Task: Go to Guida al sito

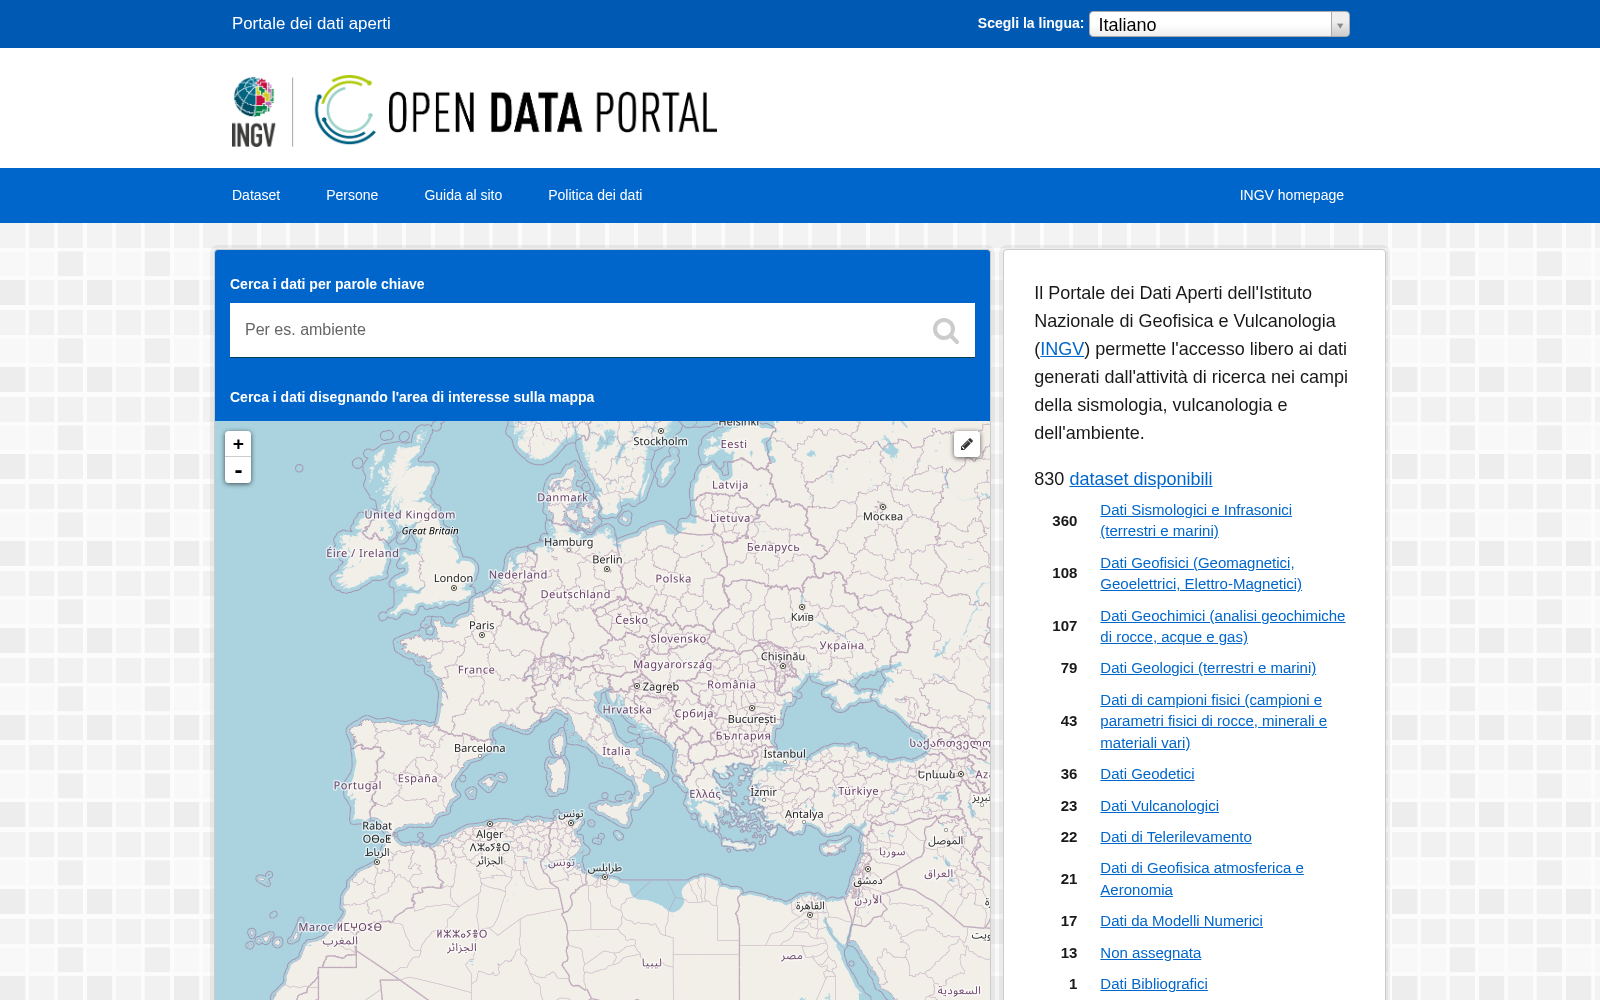Action: 463,195
